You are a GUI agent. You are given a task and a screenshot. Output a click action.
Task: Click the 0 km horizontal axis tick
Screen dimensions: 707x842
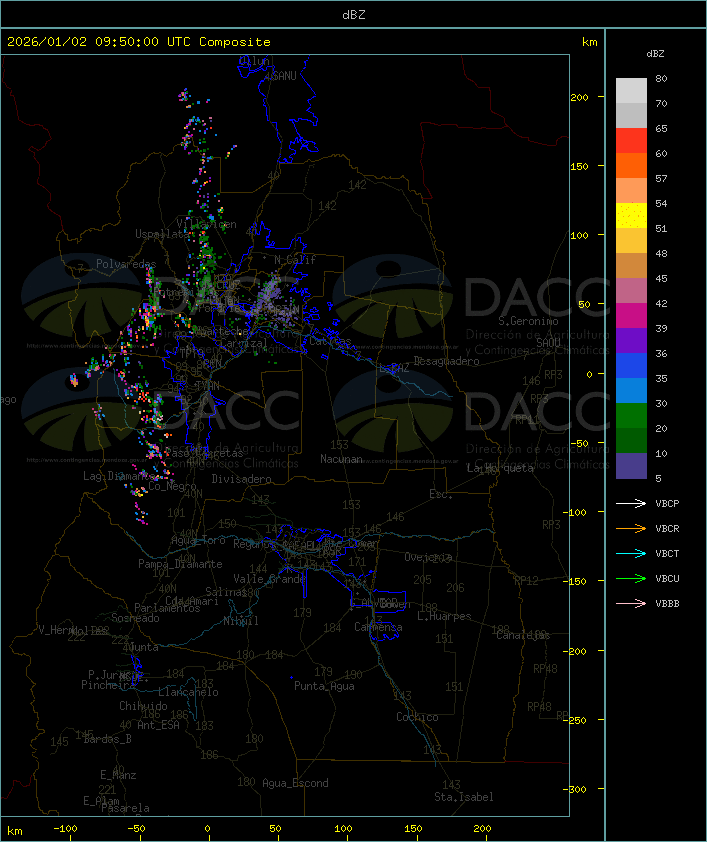click(208, 829)
